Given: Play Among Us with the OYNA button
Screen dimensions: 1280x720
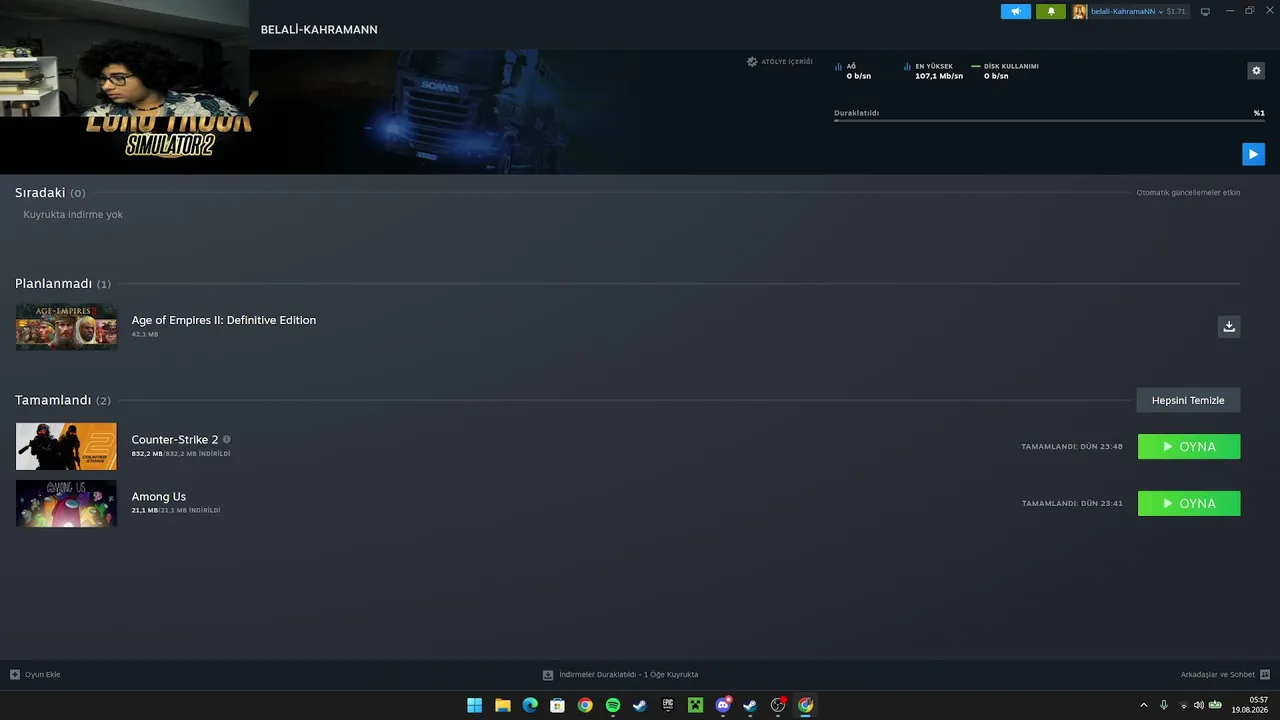Looking at the screenshot, I should [1189, 504].
